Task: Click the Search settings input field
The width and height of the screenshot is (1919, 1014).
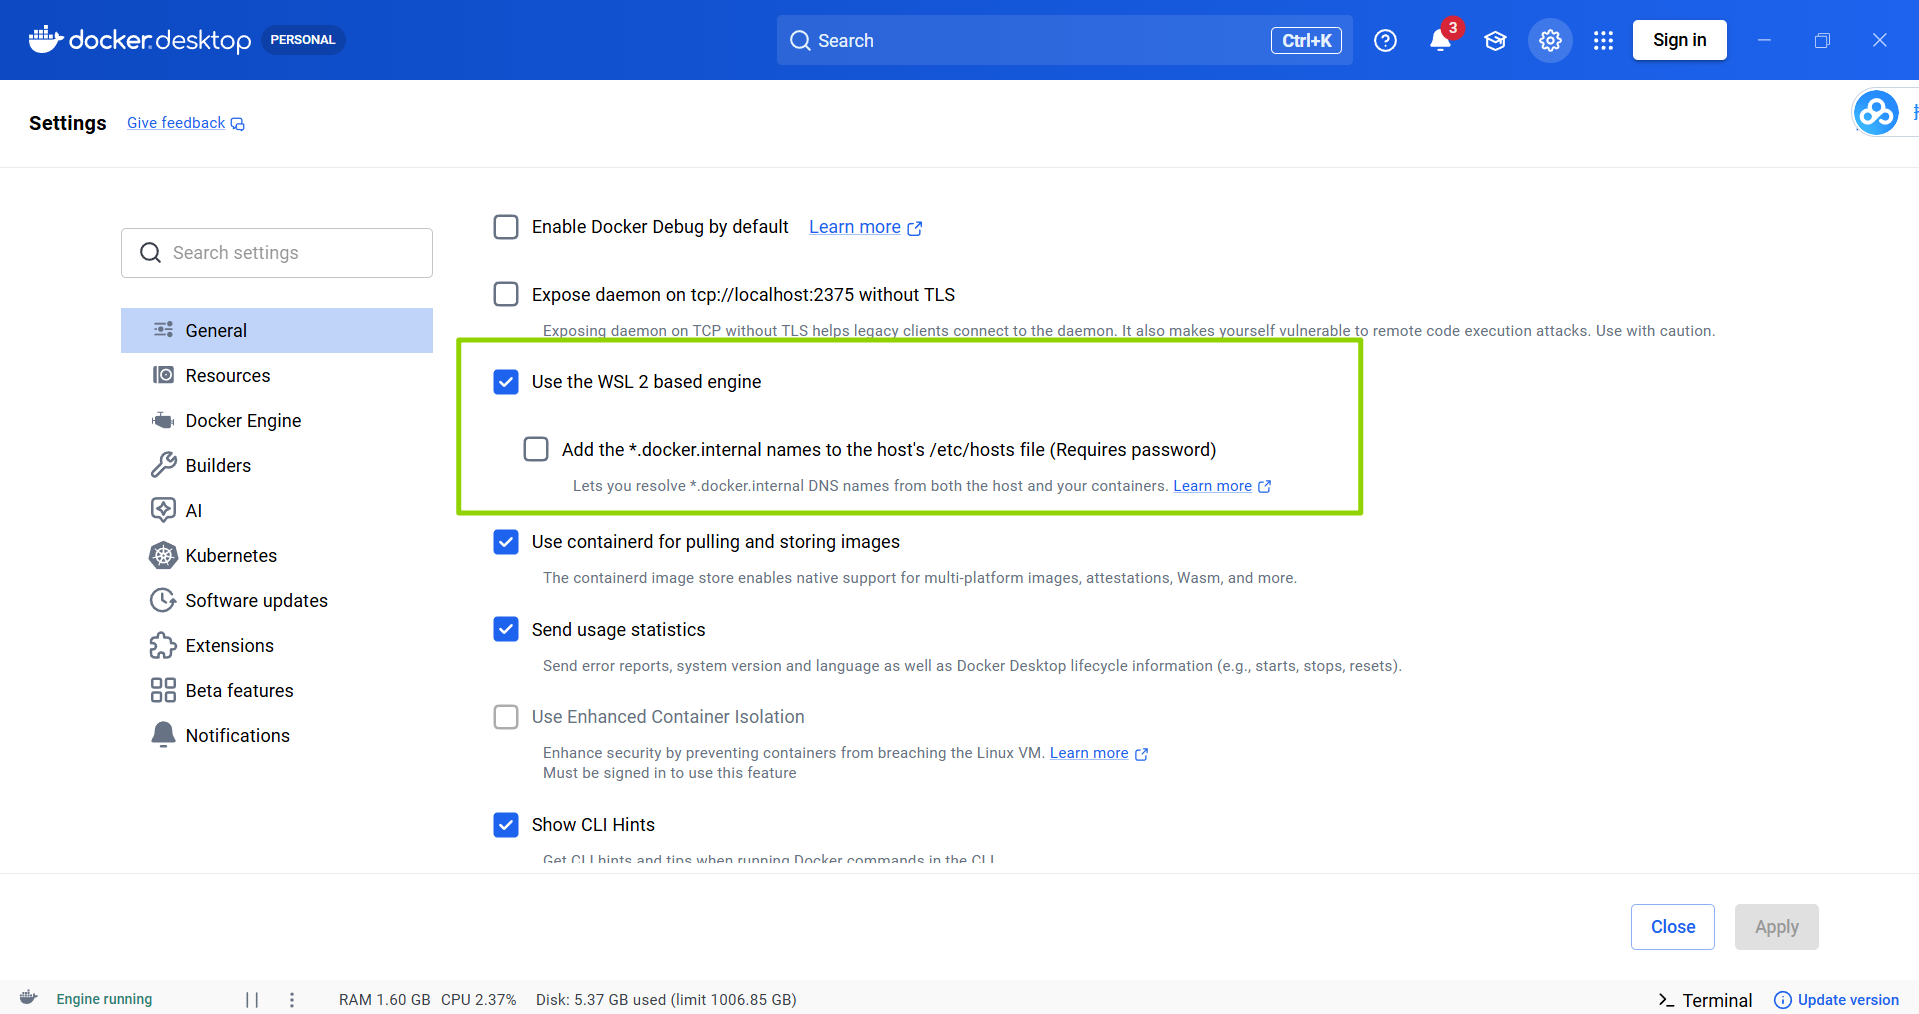Action: pyautogui.click(x=277, y=253)
